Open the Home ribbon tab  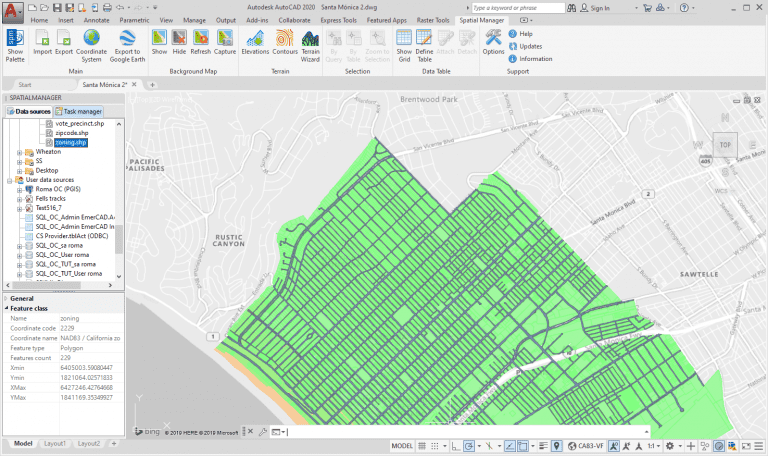tap(39, 20)
